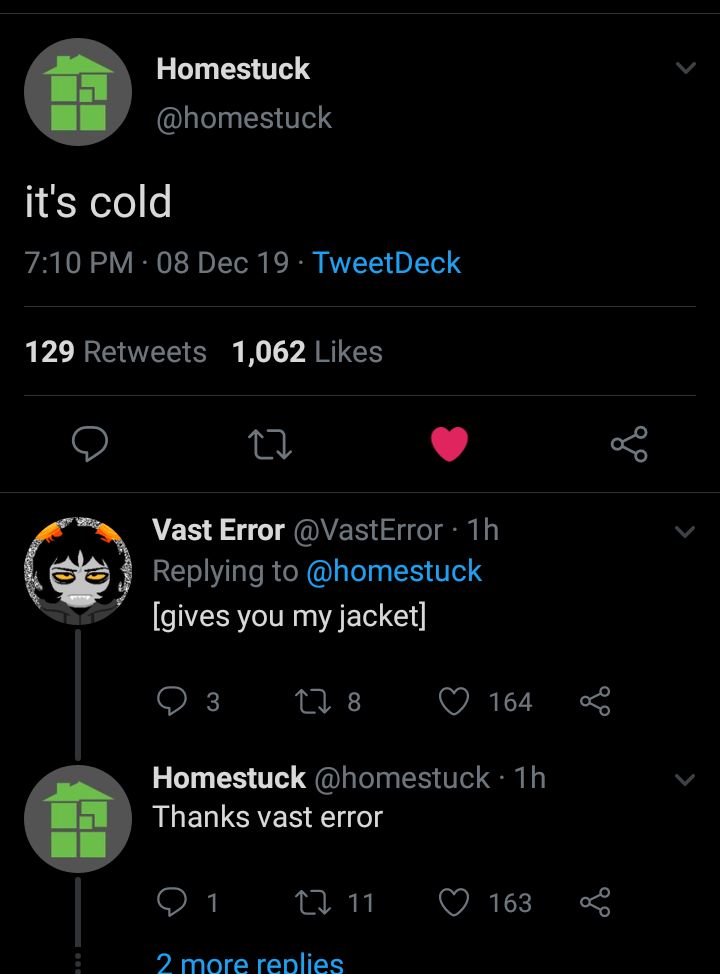Screen dimensions: 720x974
Task: Open options chevron on Vast Error reply
Action: pyautogui.click(x=685, y=531)
